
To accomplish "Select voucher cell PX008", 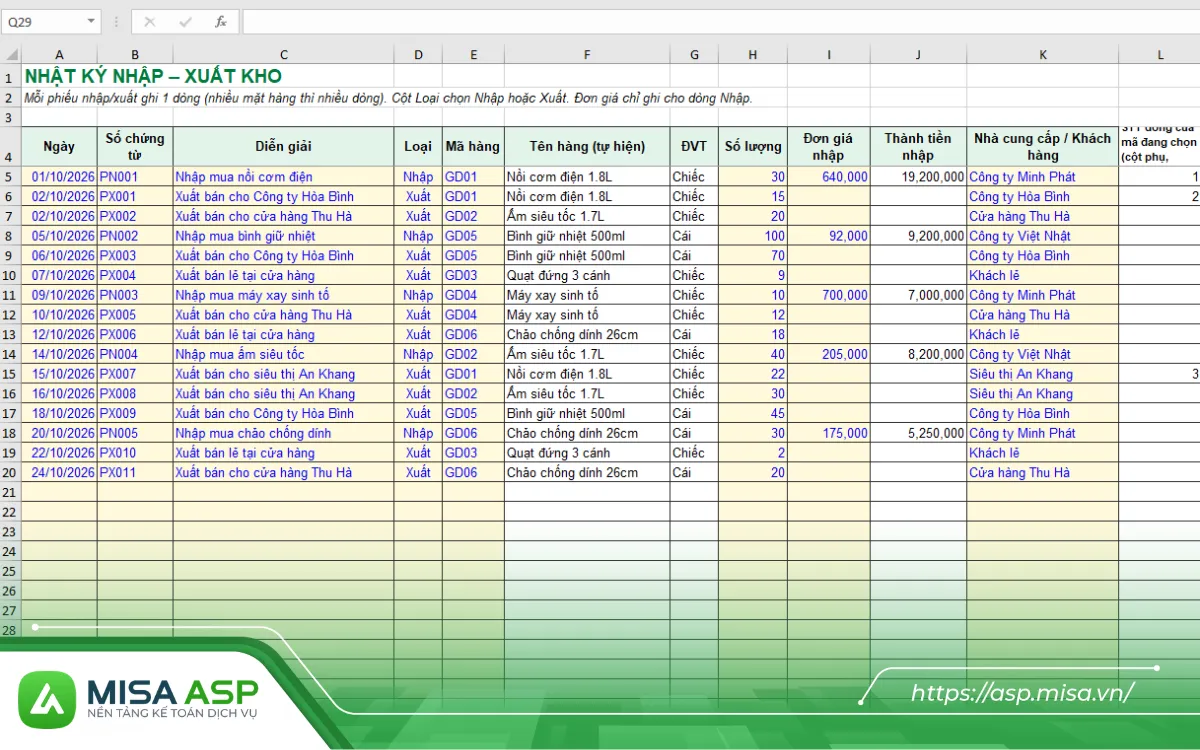I will [135, 394].
